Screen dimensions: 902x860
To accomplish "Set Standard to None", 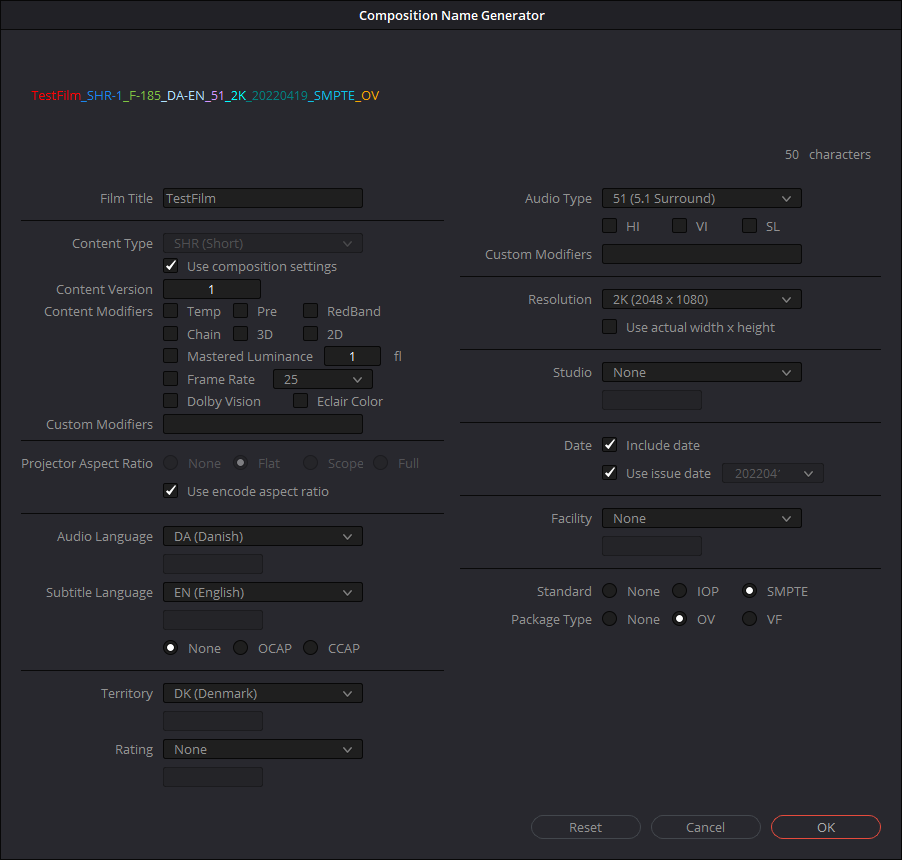I will 610,591.
